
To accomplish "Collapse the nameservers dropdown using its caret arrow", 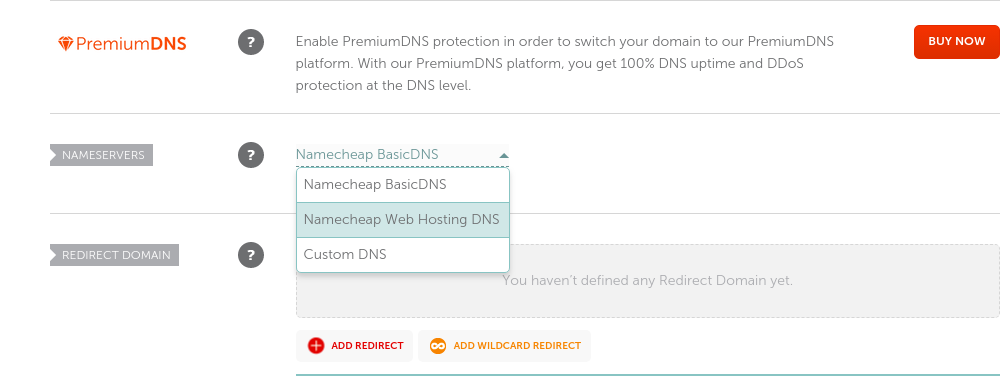I will 504,155.
